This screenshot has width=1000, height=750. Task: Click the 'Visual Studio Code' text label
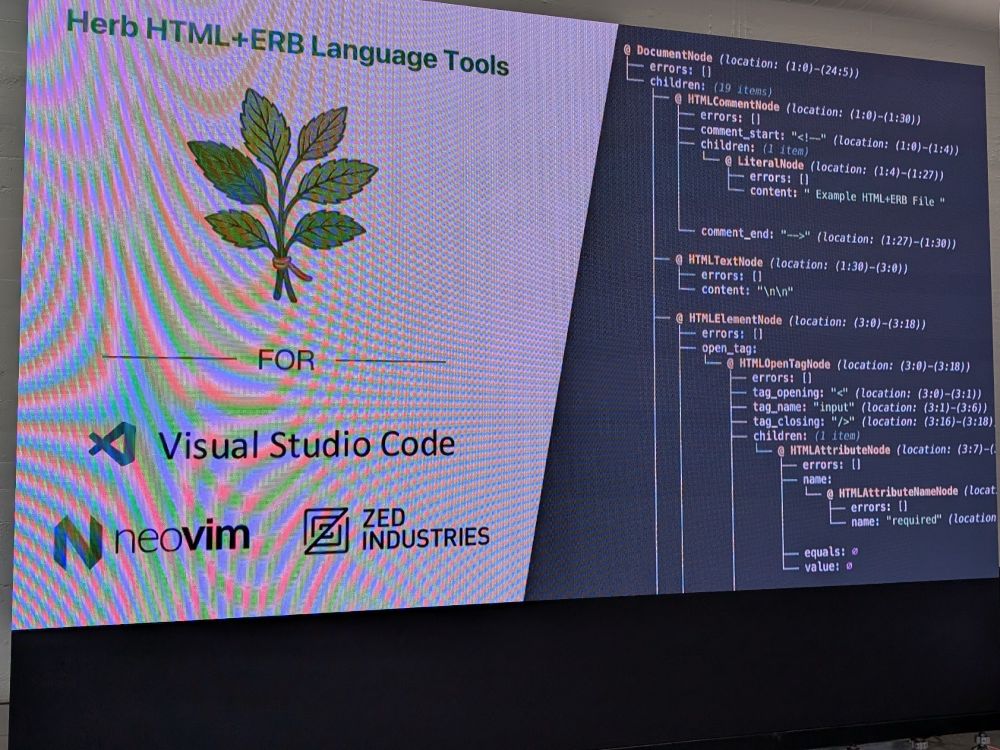(x=306, y=444)
